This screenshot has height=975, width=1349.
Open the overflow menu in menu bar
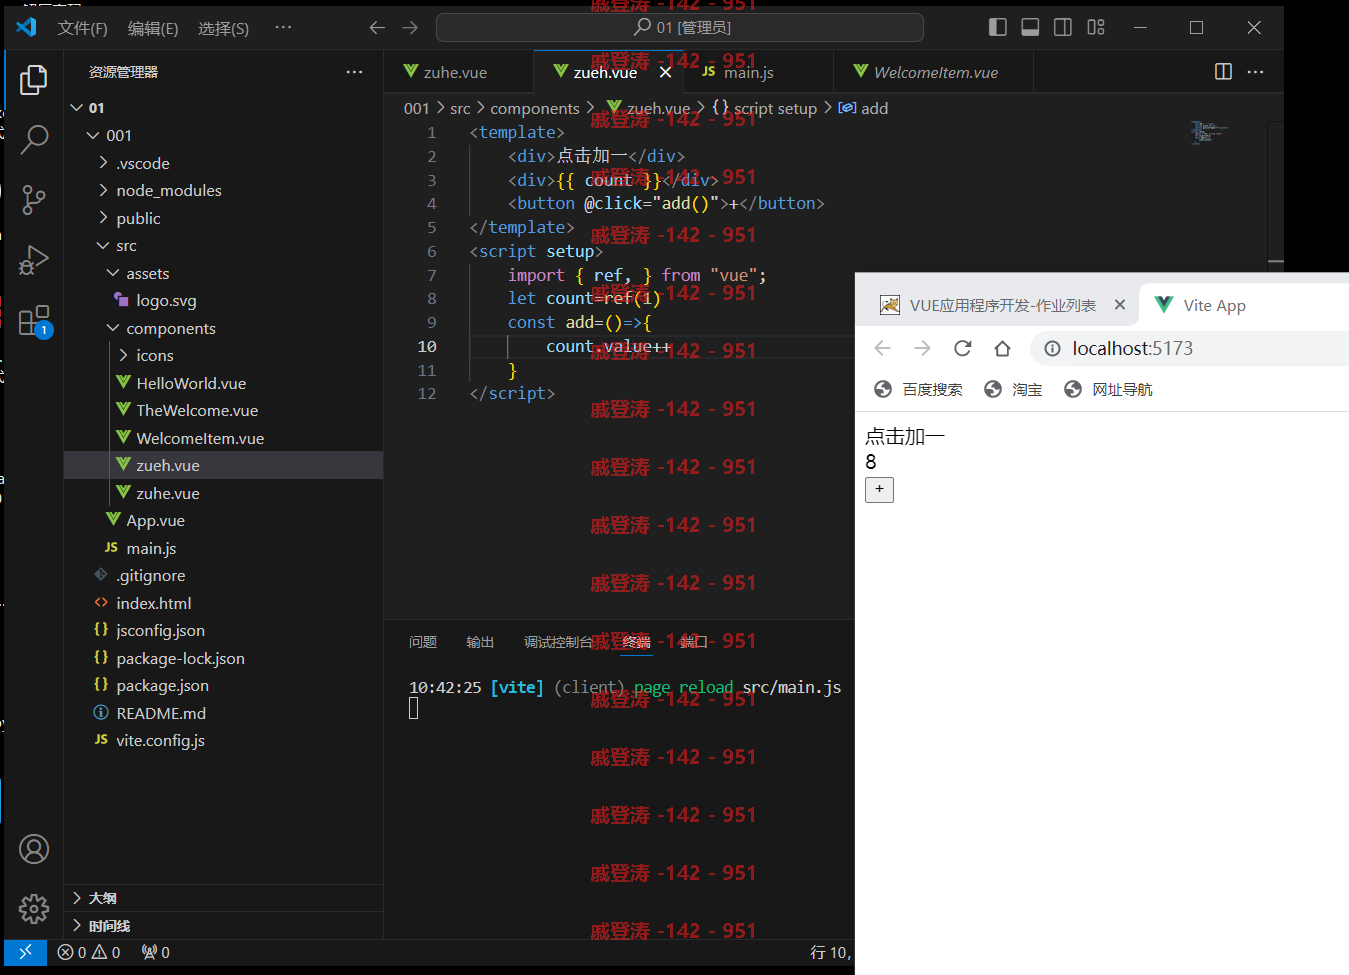tap(283, 28)
